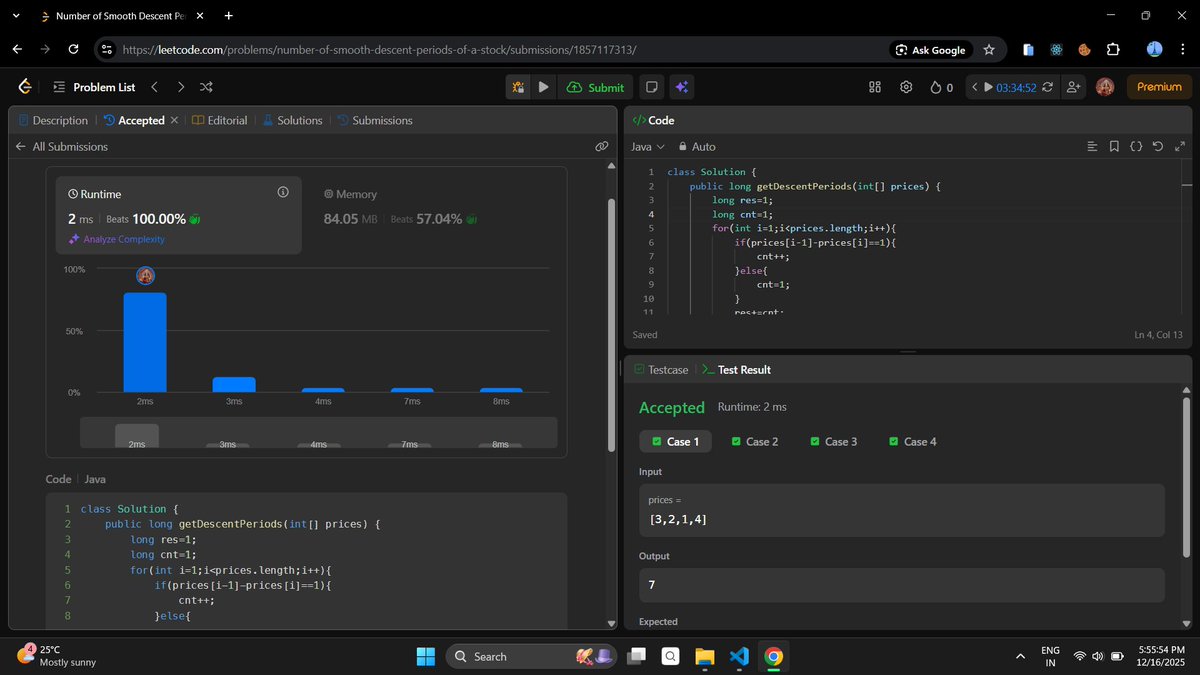Collapse the timer with left chevron
Screen dimensions: 1200x675
pyautogui.click(x=975, y=87)
